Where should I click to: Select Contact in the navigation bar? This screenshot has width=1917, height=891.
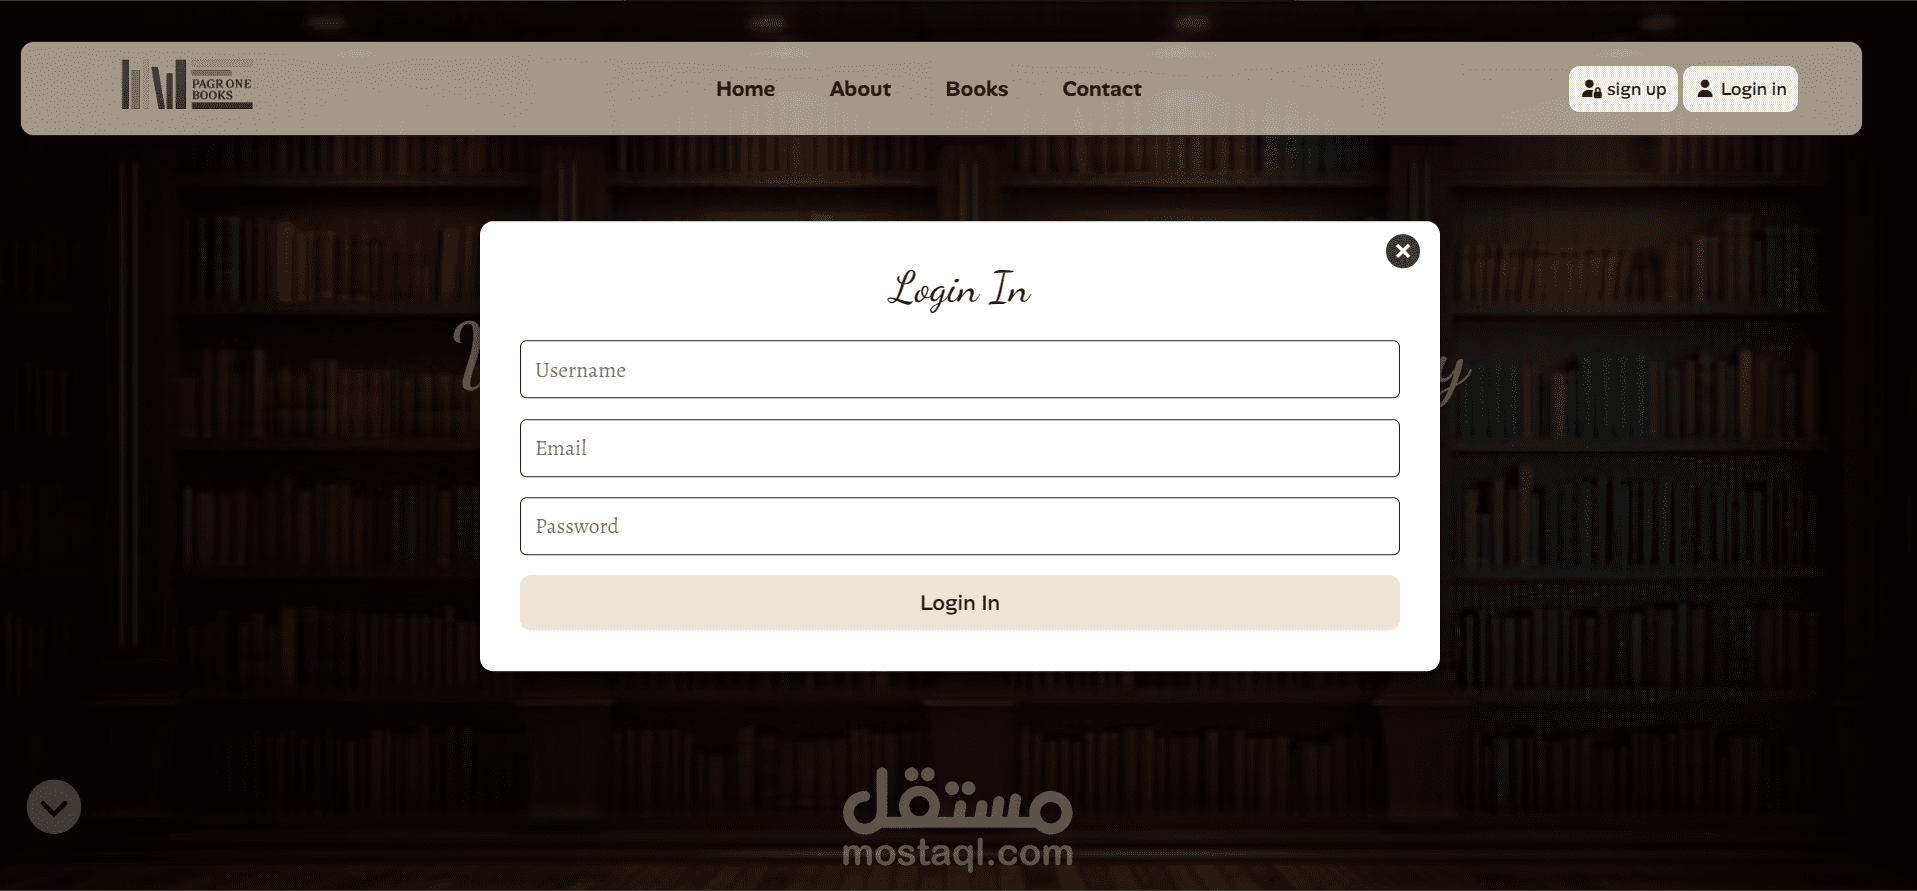(x=1101, y=89)
